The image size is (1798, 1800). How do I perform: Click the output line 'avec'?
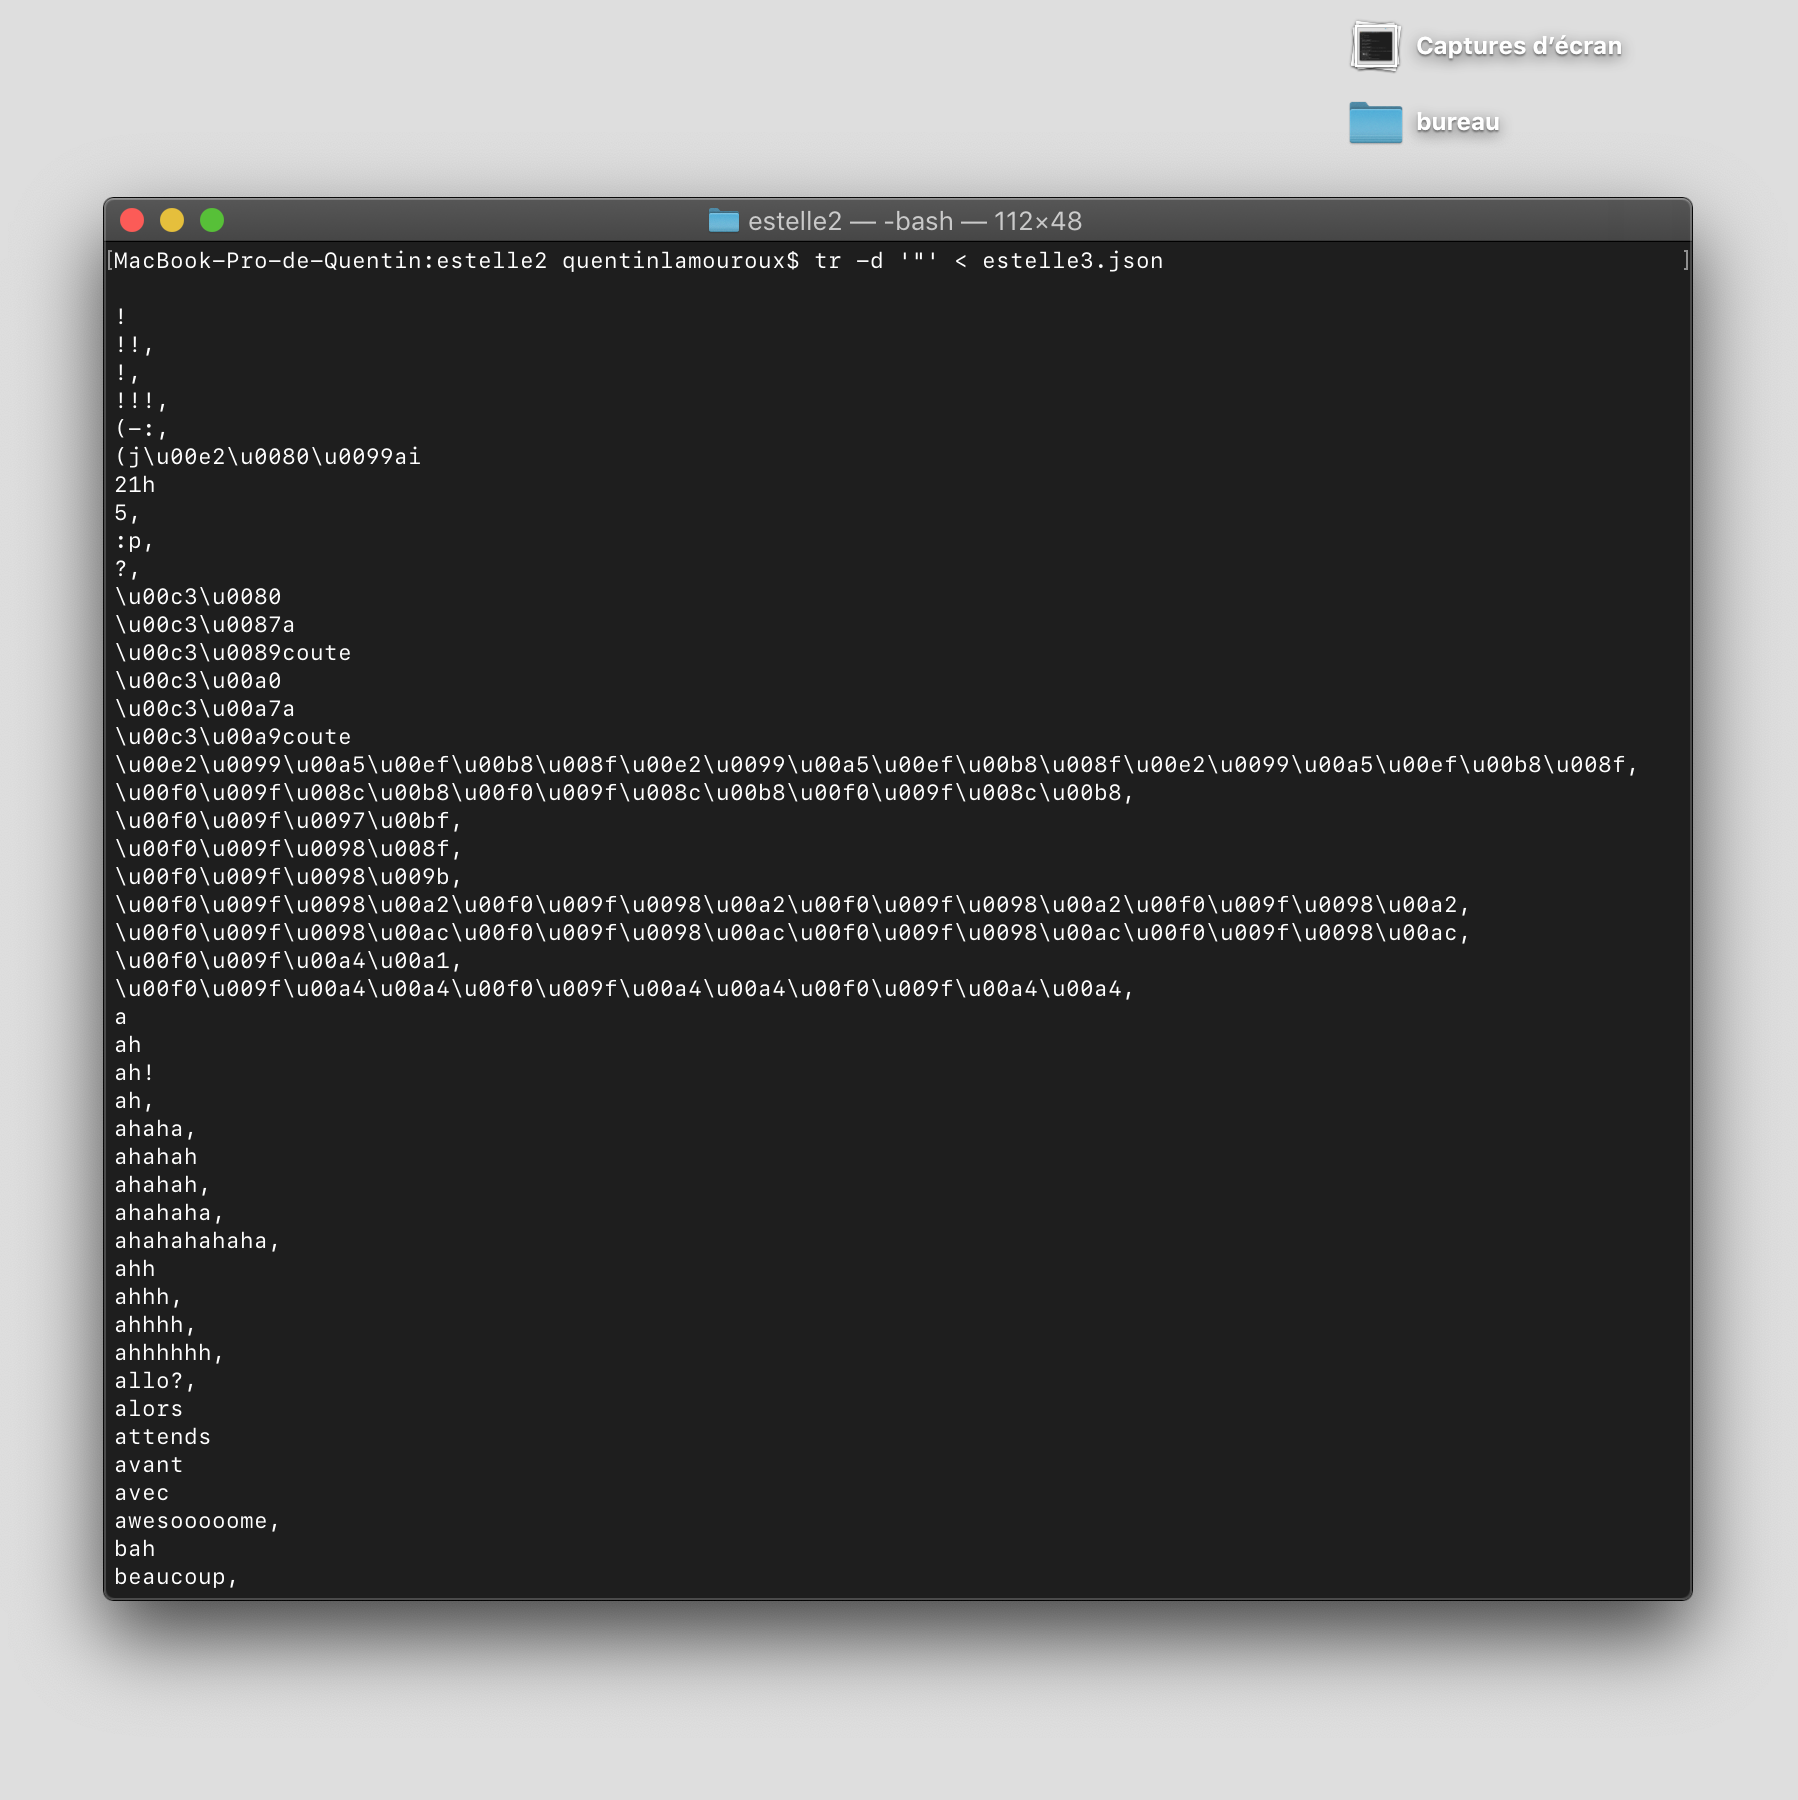(142, 1493)
